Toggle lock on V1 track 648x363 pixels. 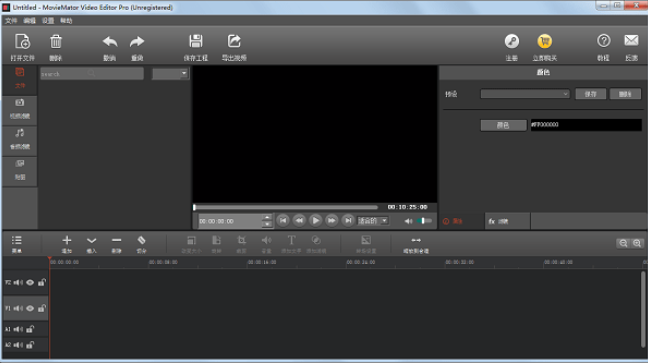pyautogui.click(x=41, y=308)
